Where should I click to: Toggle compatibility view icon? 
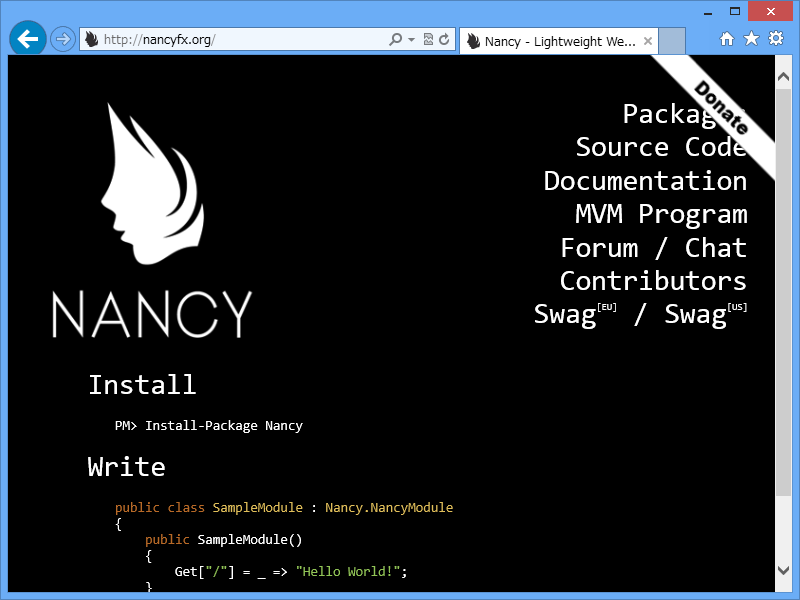[x=429, y=39]
